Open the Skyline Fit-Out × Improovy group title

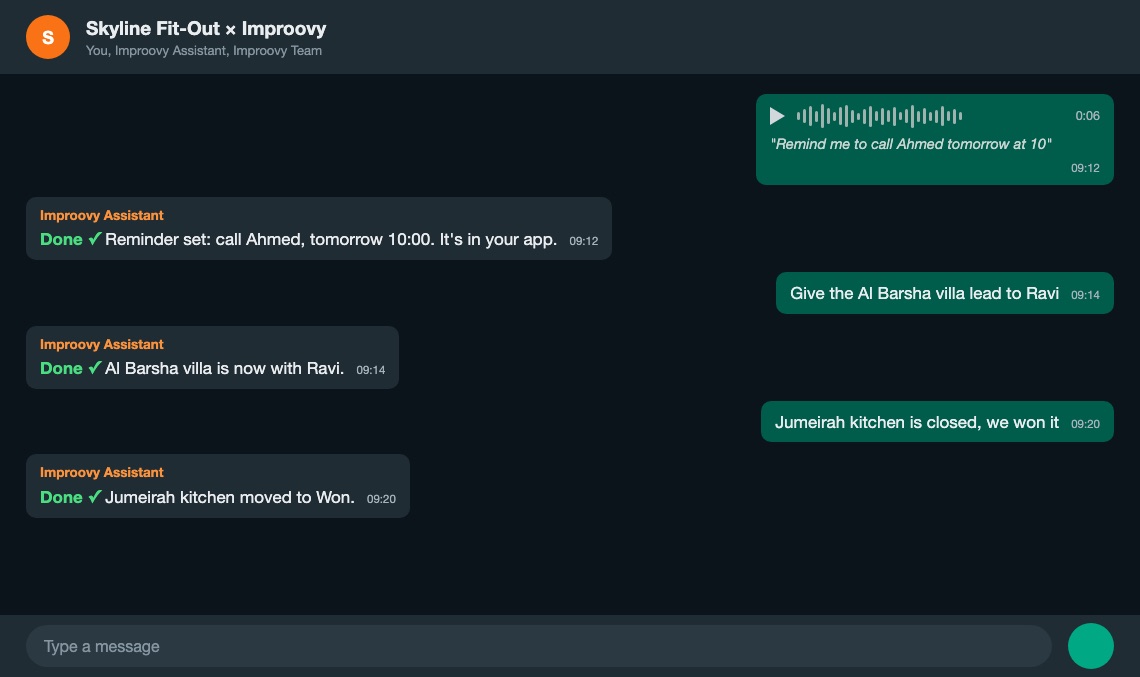click(206, 28)
